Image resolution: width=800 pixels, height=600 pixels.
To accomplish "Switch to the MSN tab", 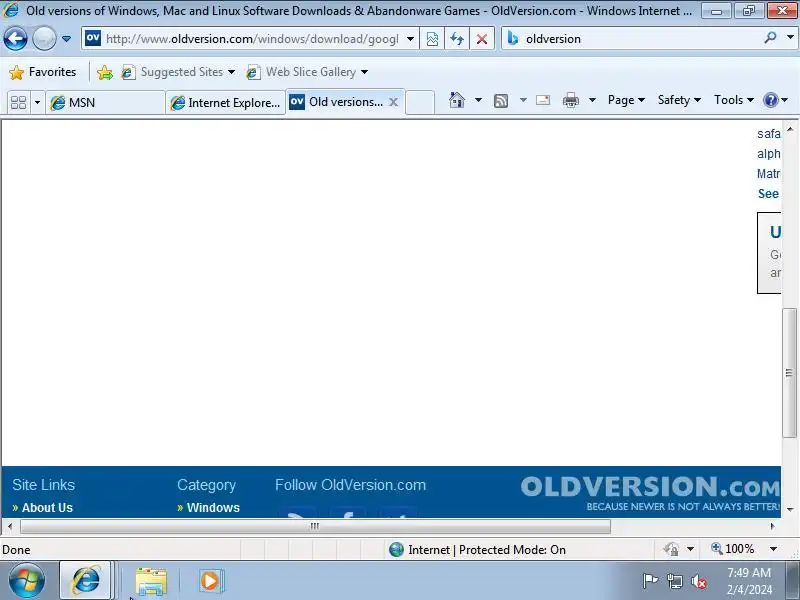I will coord(105,103).
